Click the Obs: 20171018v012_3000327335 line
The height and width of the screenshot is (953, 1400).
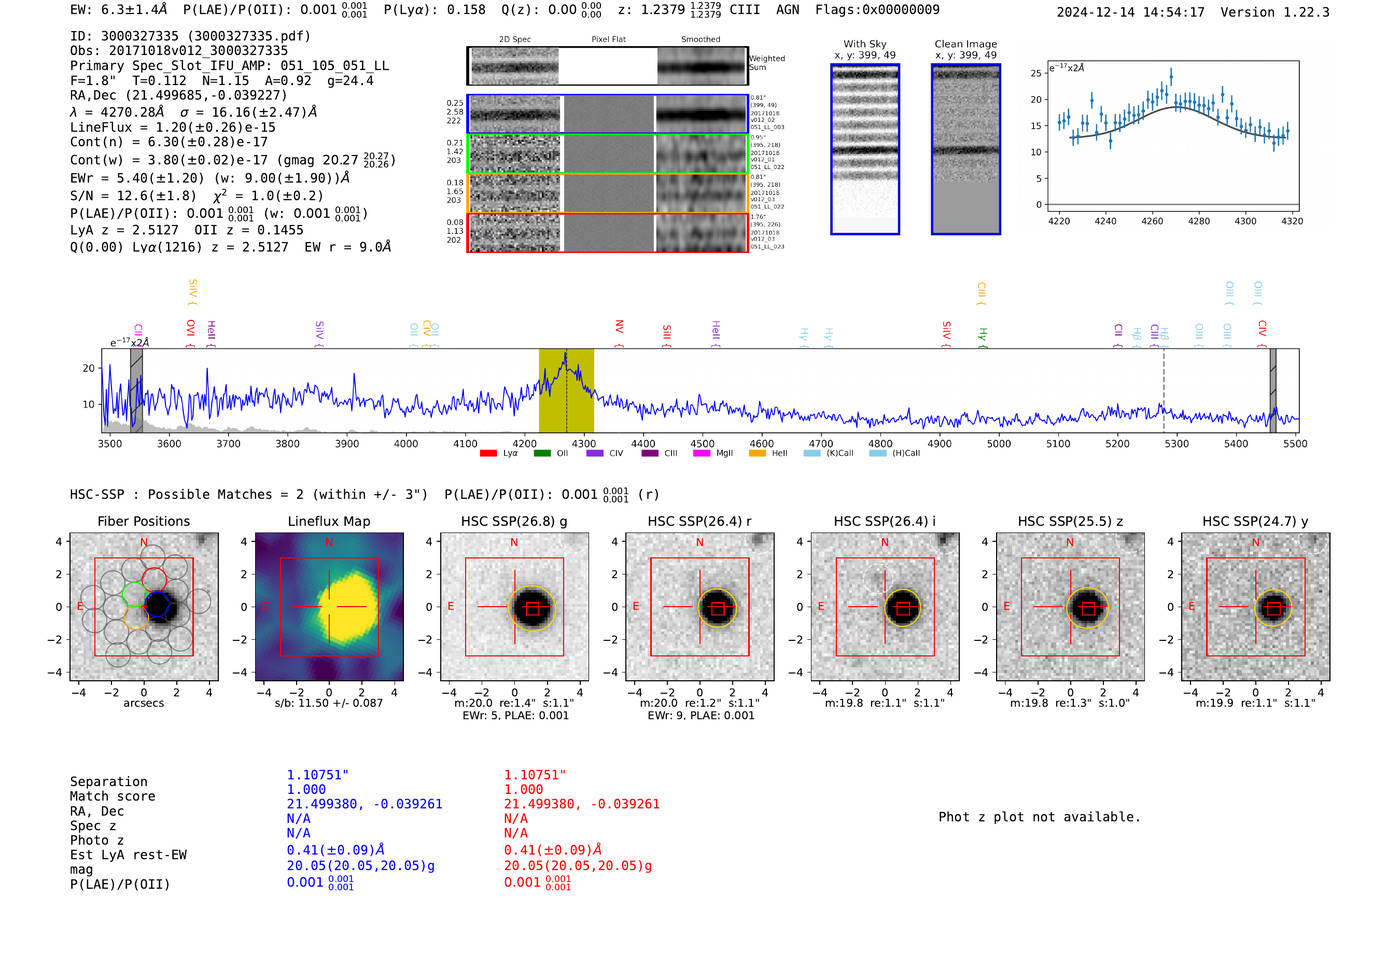179,50
